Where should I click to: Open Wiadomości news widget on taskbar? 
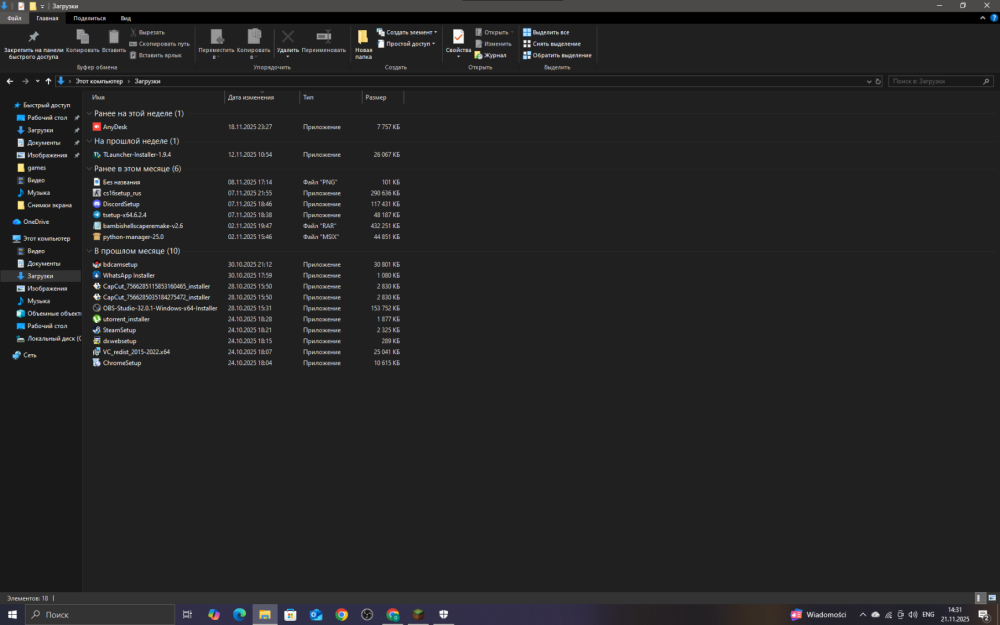click(x=818, y=614)
